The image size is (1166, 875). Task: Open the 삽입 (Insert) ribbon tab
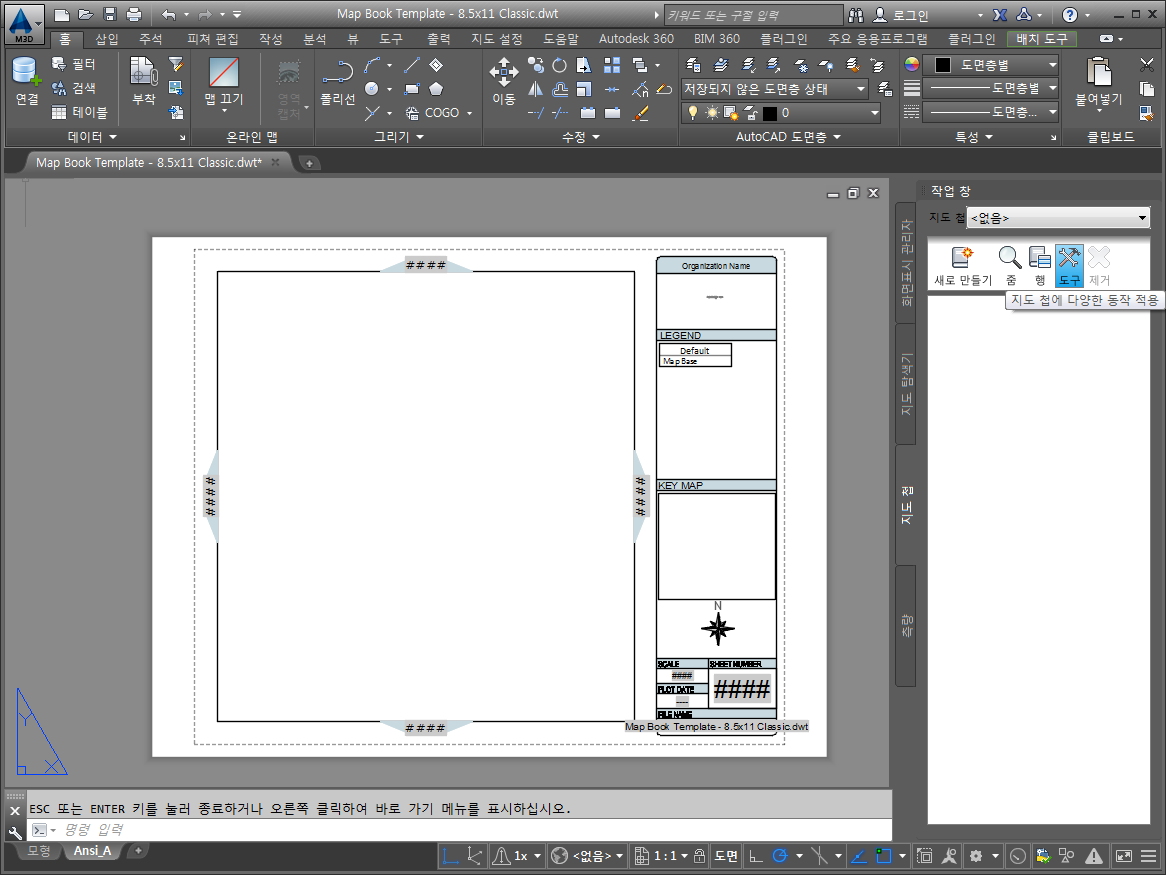coord(106,39)
